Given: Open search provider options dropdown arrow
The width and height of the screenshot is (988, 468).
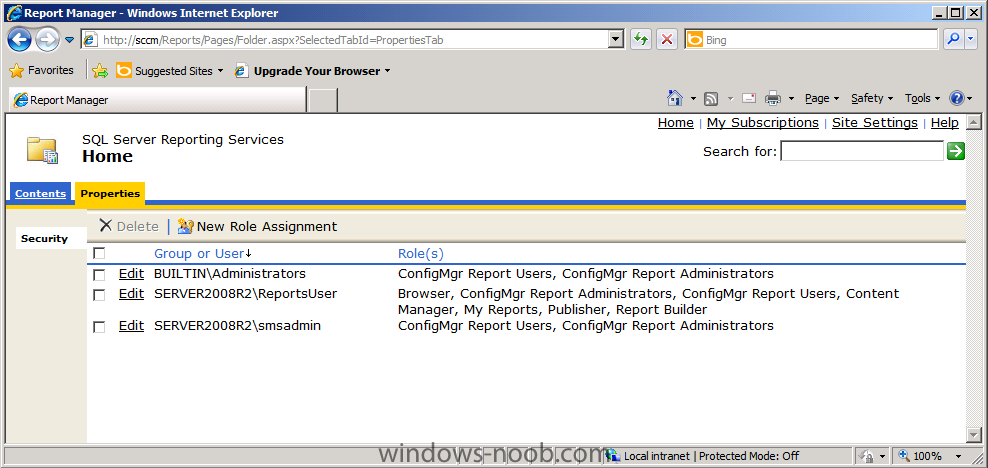Looking at the screenshot, I should click(x=970, y=40).
